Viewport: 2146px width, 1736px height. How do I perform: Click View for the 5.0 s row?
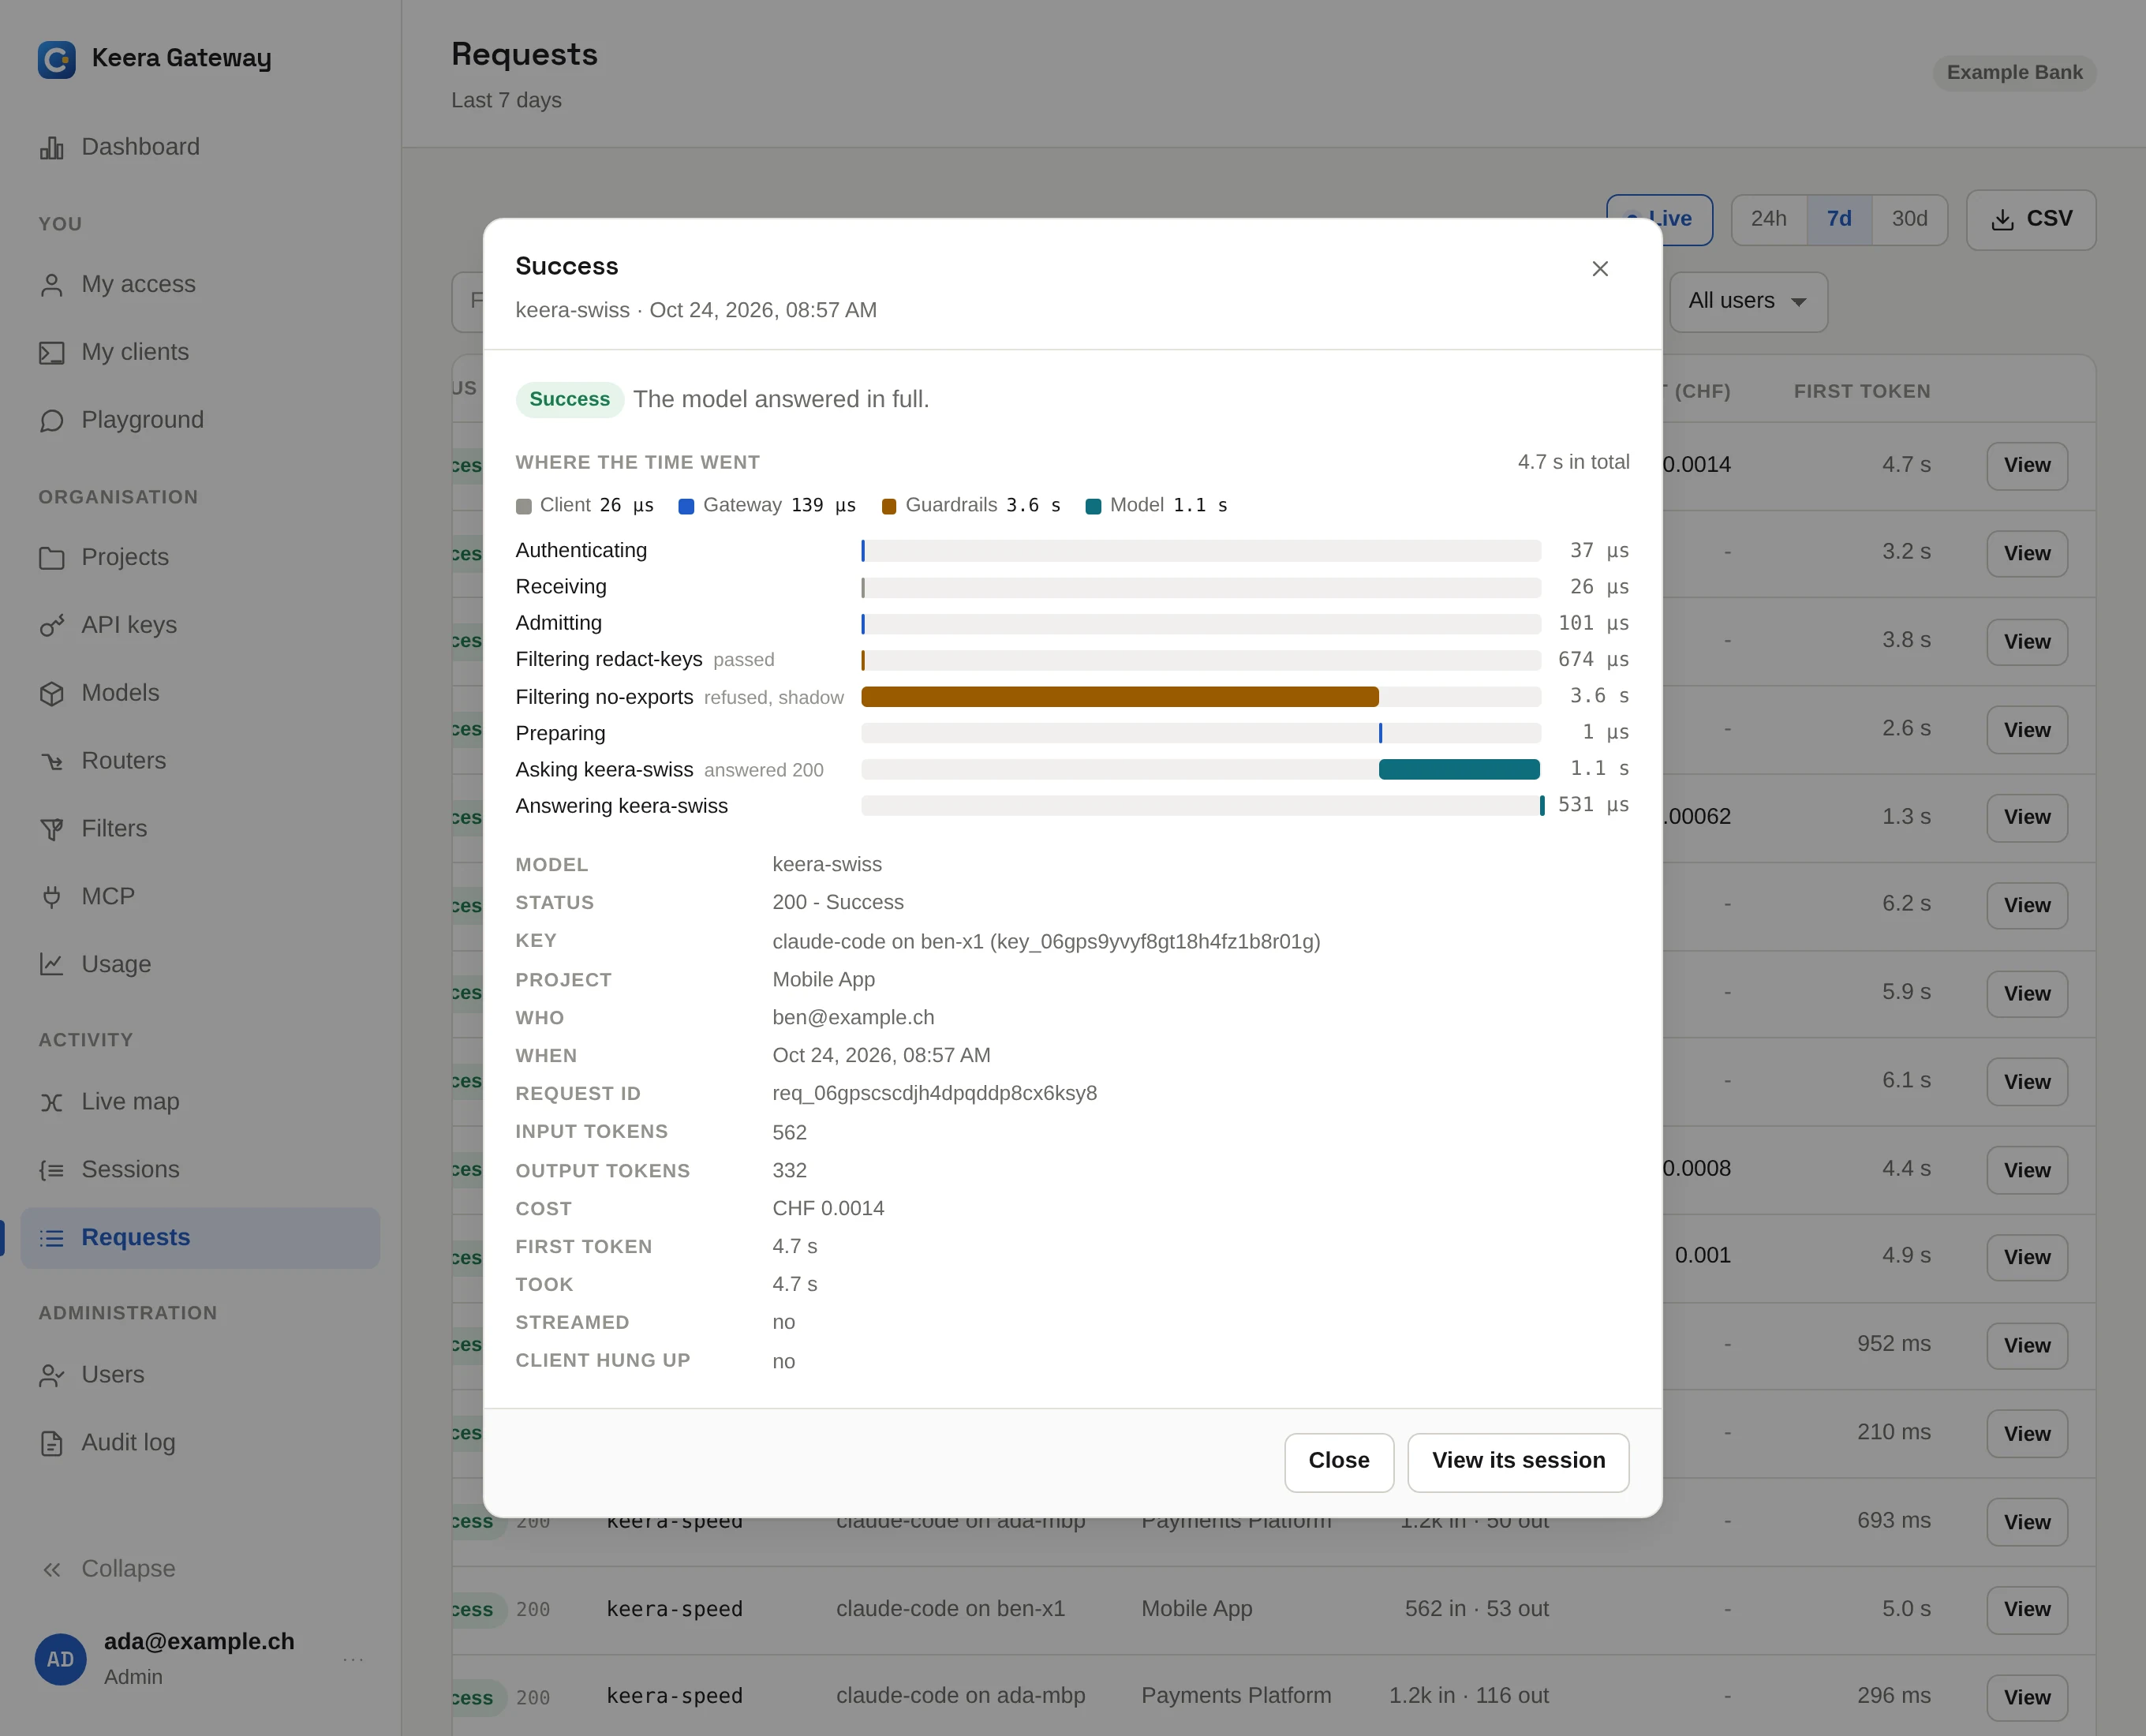[x=2027, y=1609]
